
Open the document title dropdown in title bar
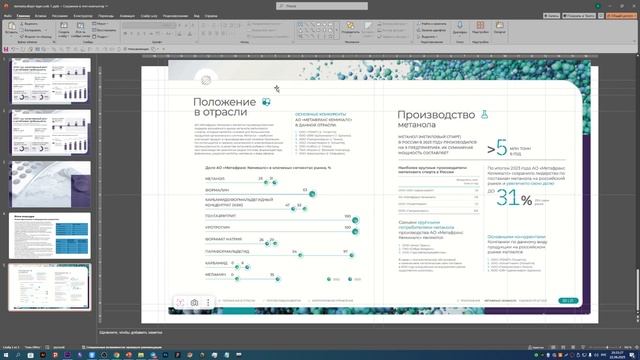(107, 6)
